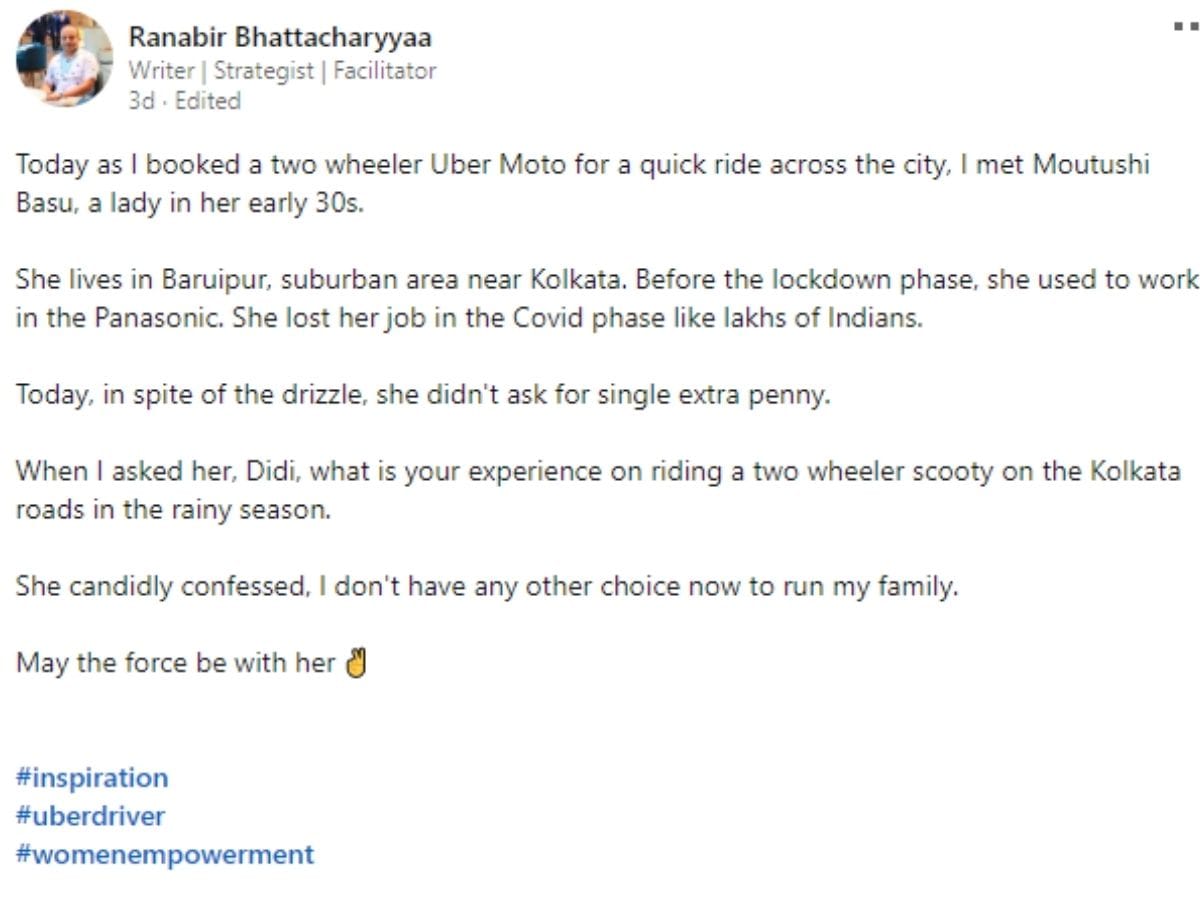Click the author name Ranabir Bhattacharyyaa
Screen dimensions: 1200x900
[280, 38]
